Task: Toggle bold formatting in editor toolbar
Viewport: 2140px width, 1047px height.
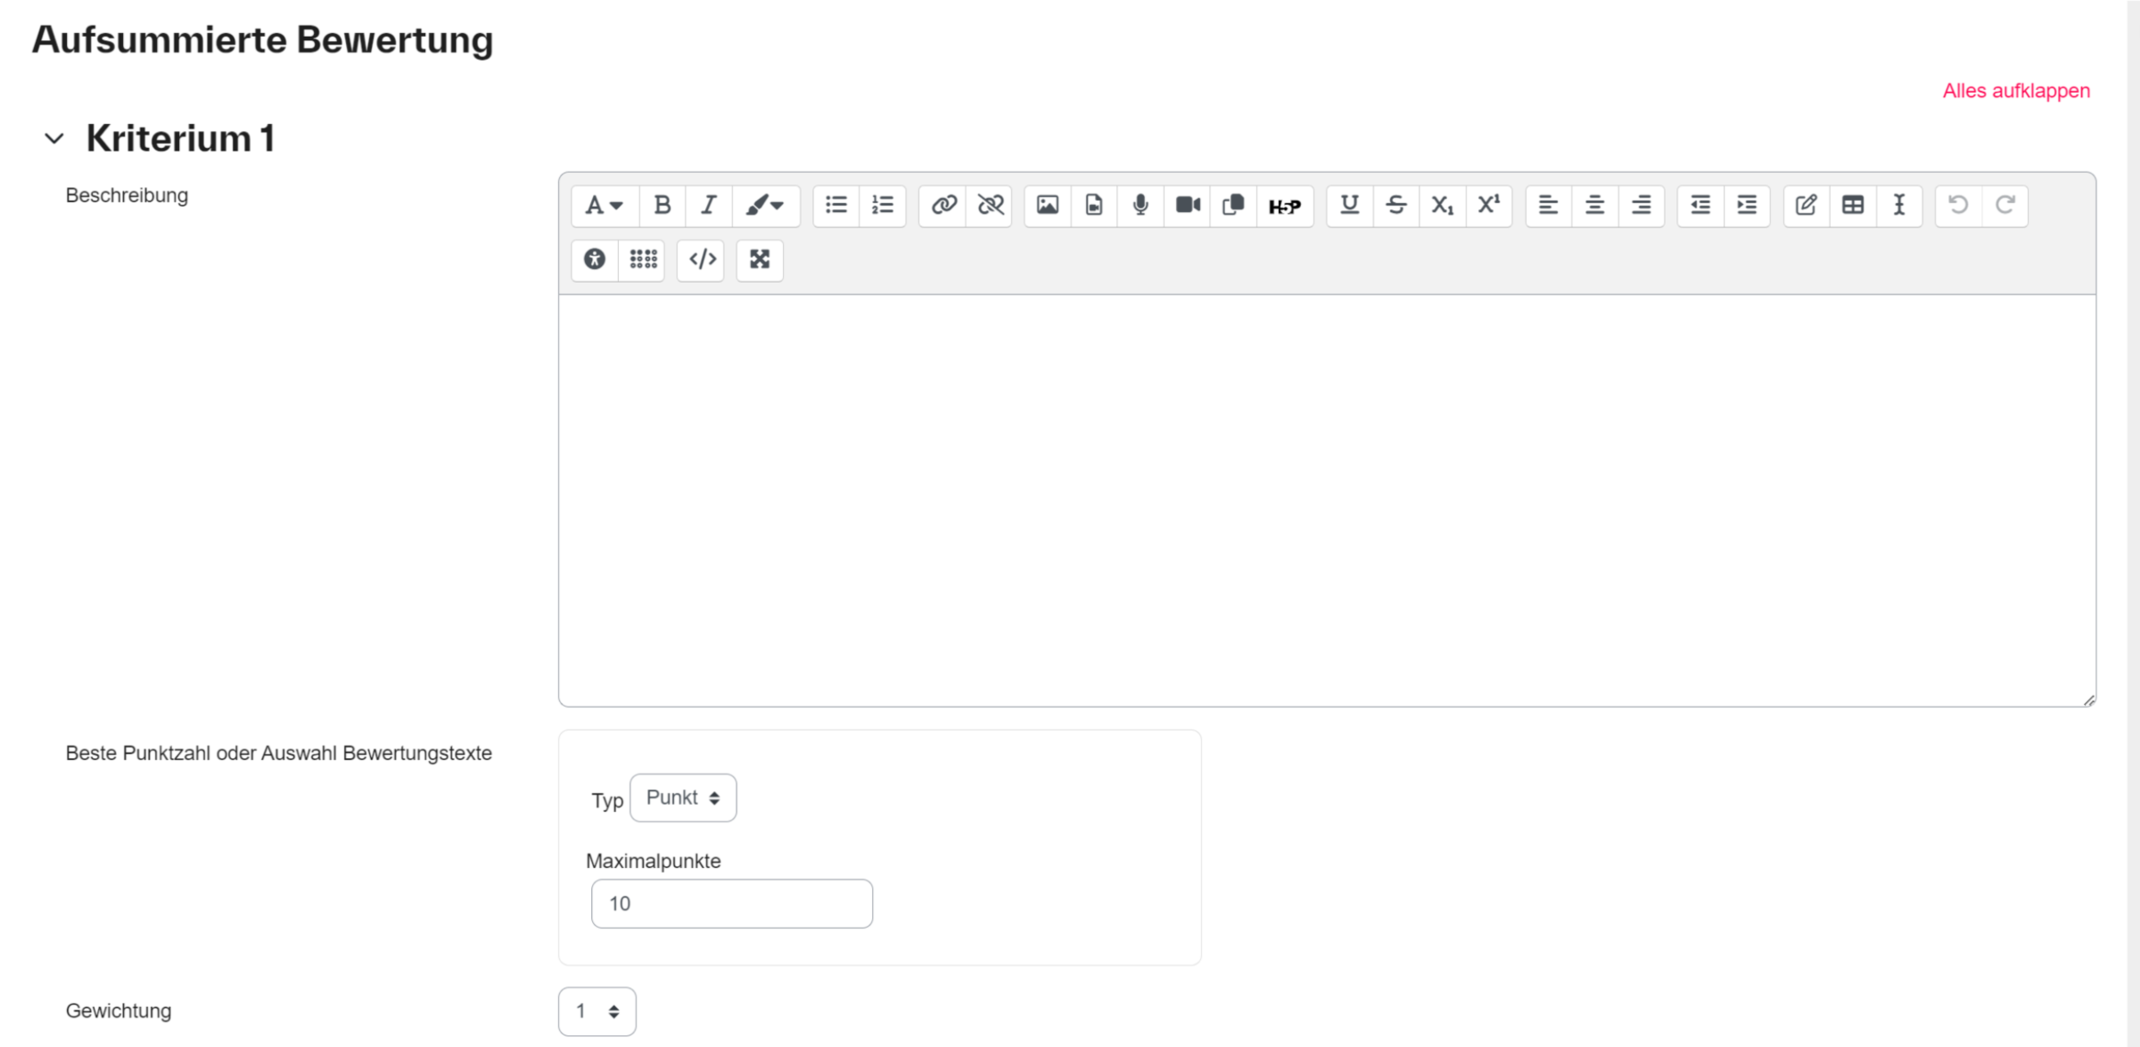Action: tap(661, 205)
